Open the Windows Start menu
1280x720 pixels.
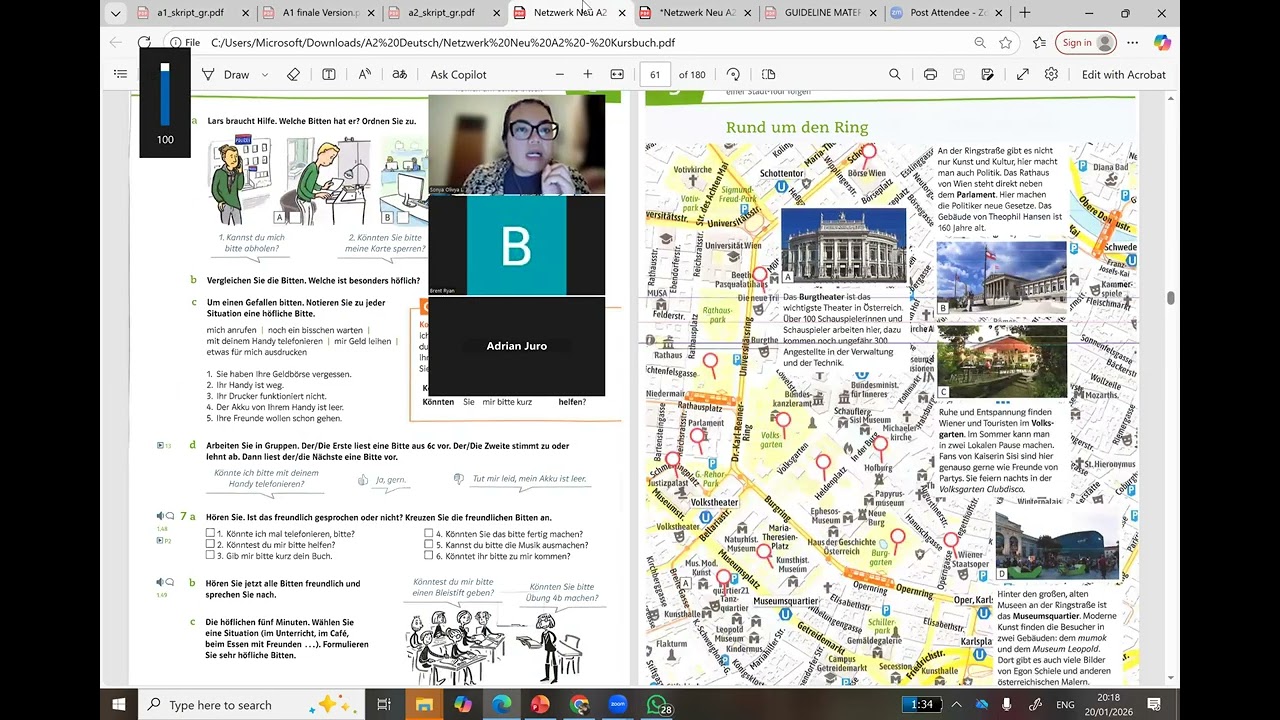coord(119,705)
